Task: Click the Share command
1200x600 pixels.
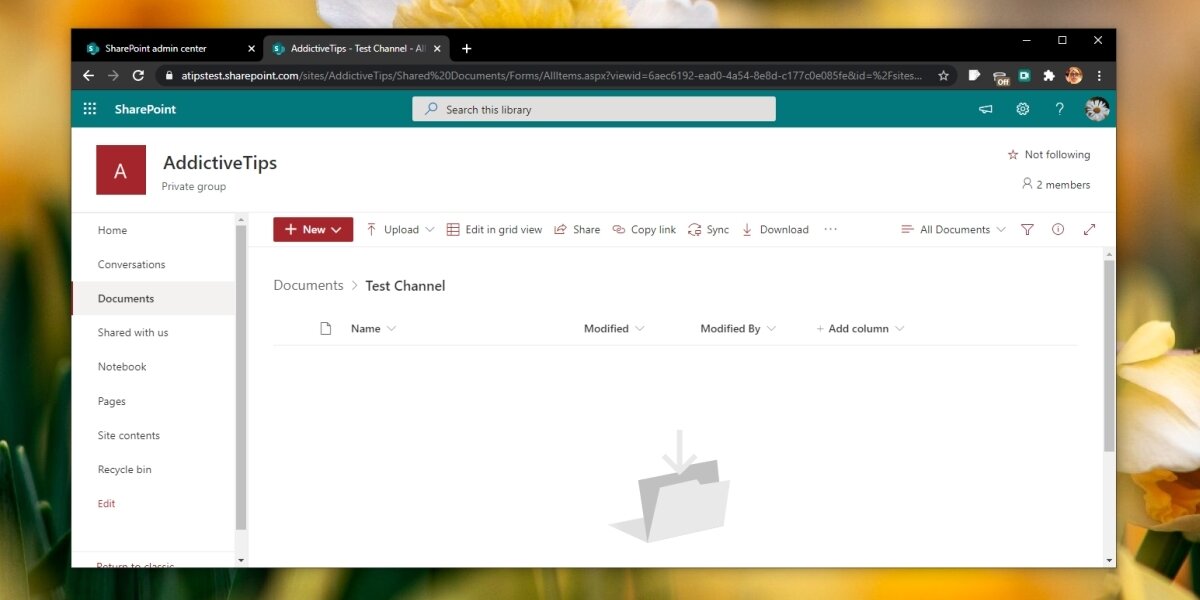Action: pyautogui.click(x=577, y=229)
